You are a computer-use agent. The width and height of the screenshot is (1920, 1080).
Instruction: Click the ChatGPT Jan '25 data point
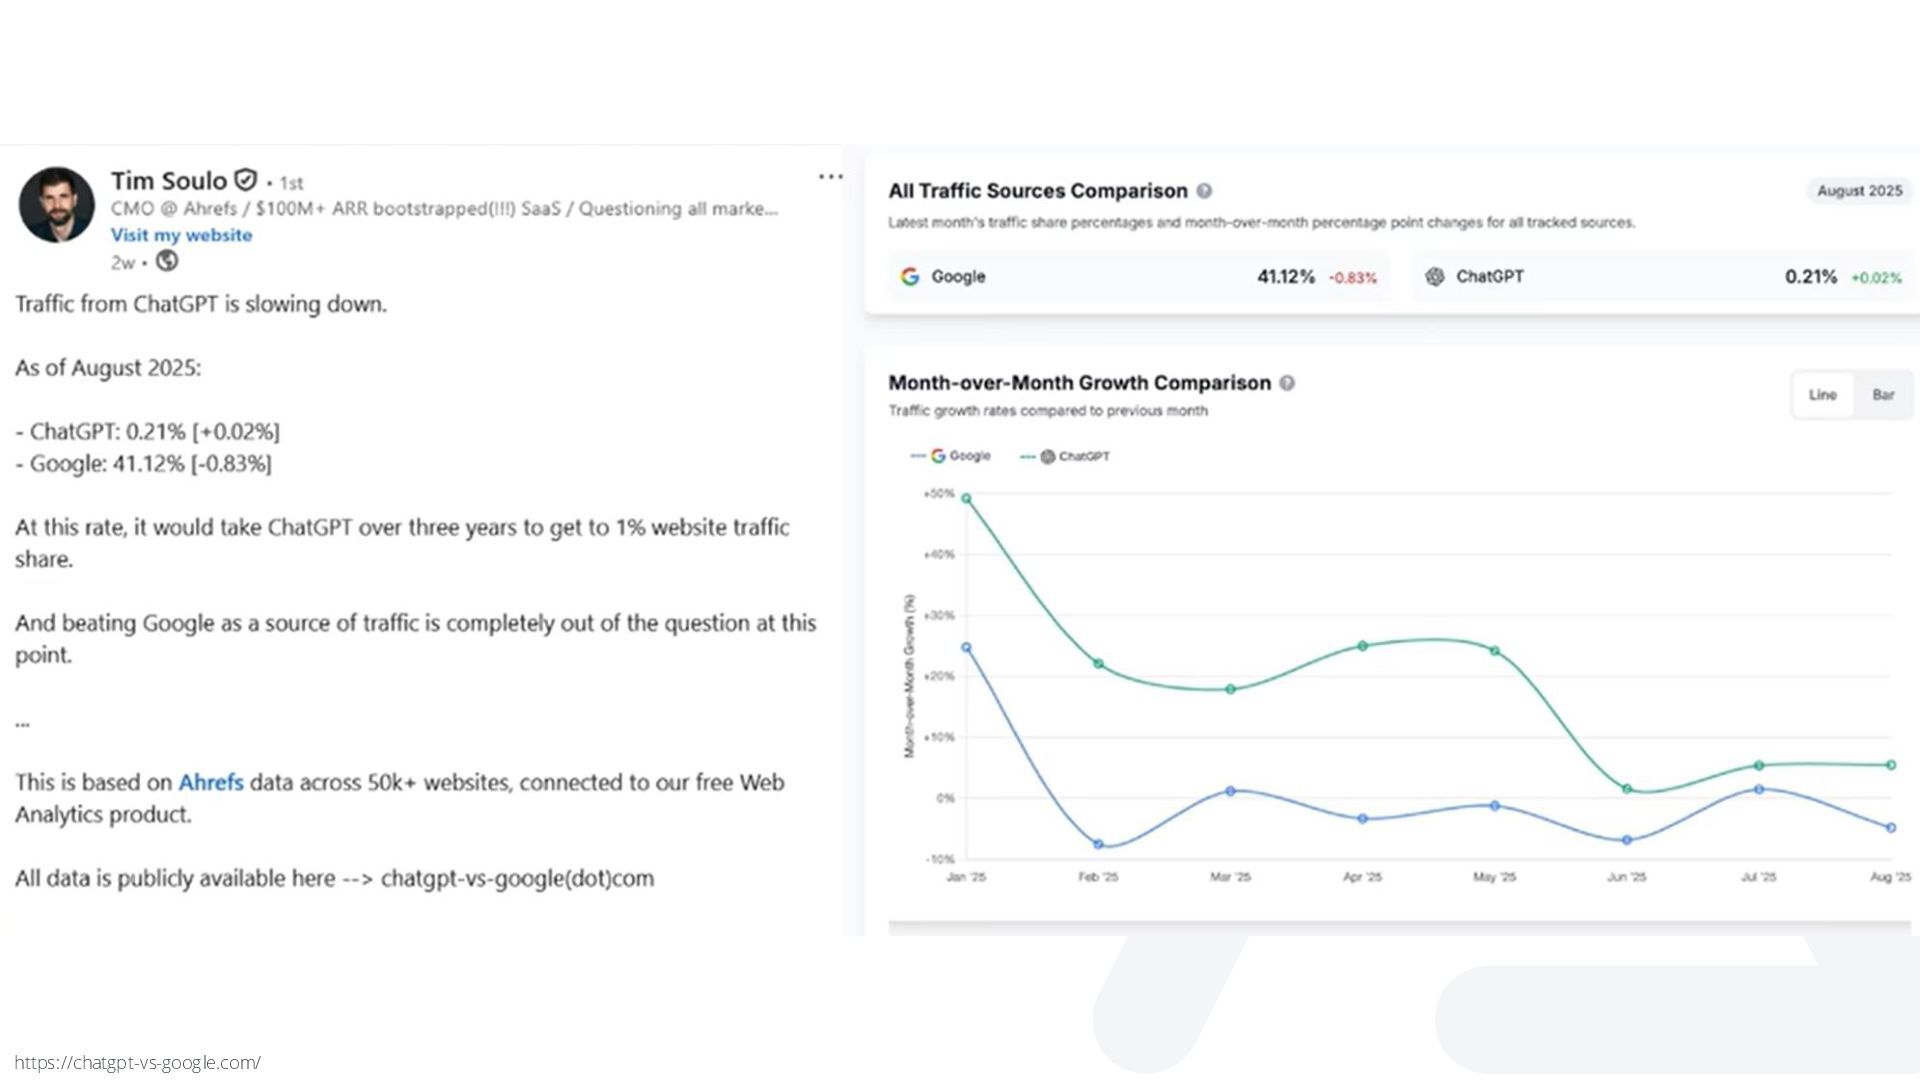tap(966, 498)
